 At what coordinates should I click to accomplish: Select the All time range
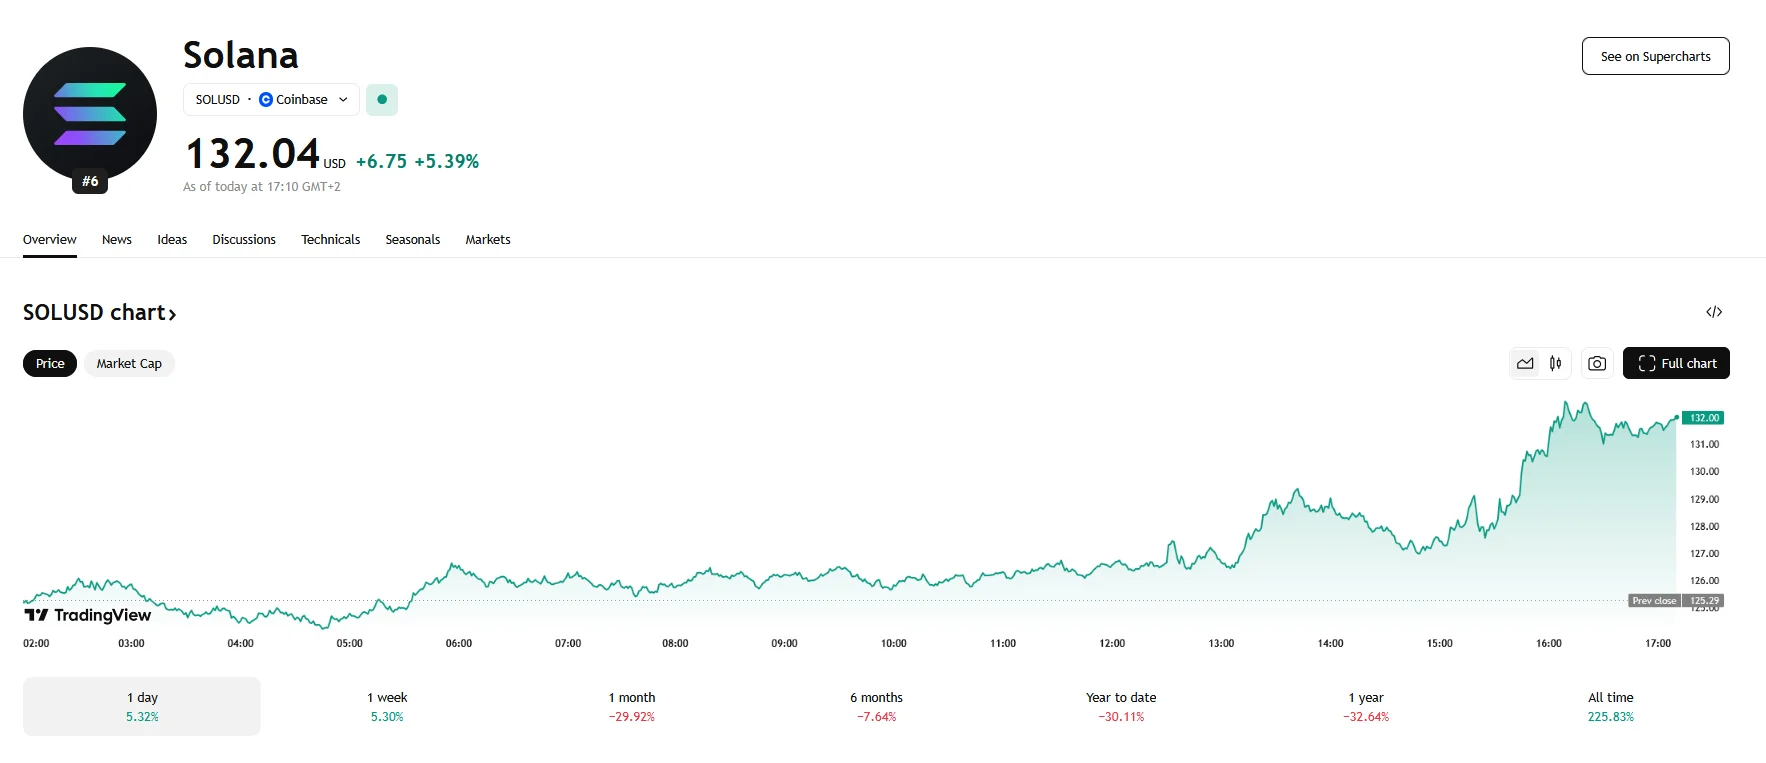1610,706
